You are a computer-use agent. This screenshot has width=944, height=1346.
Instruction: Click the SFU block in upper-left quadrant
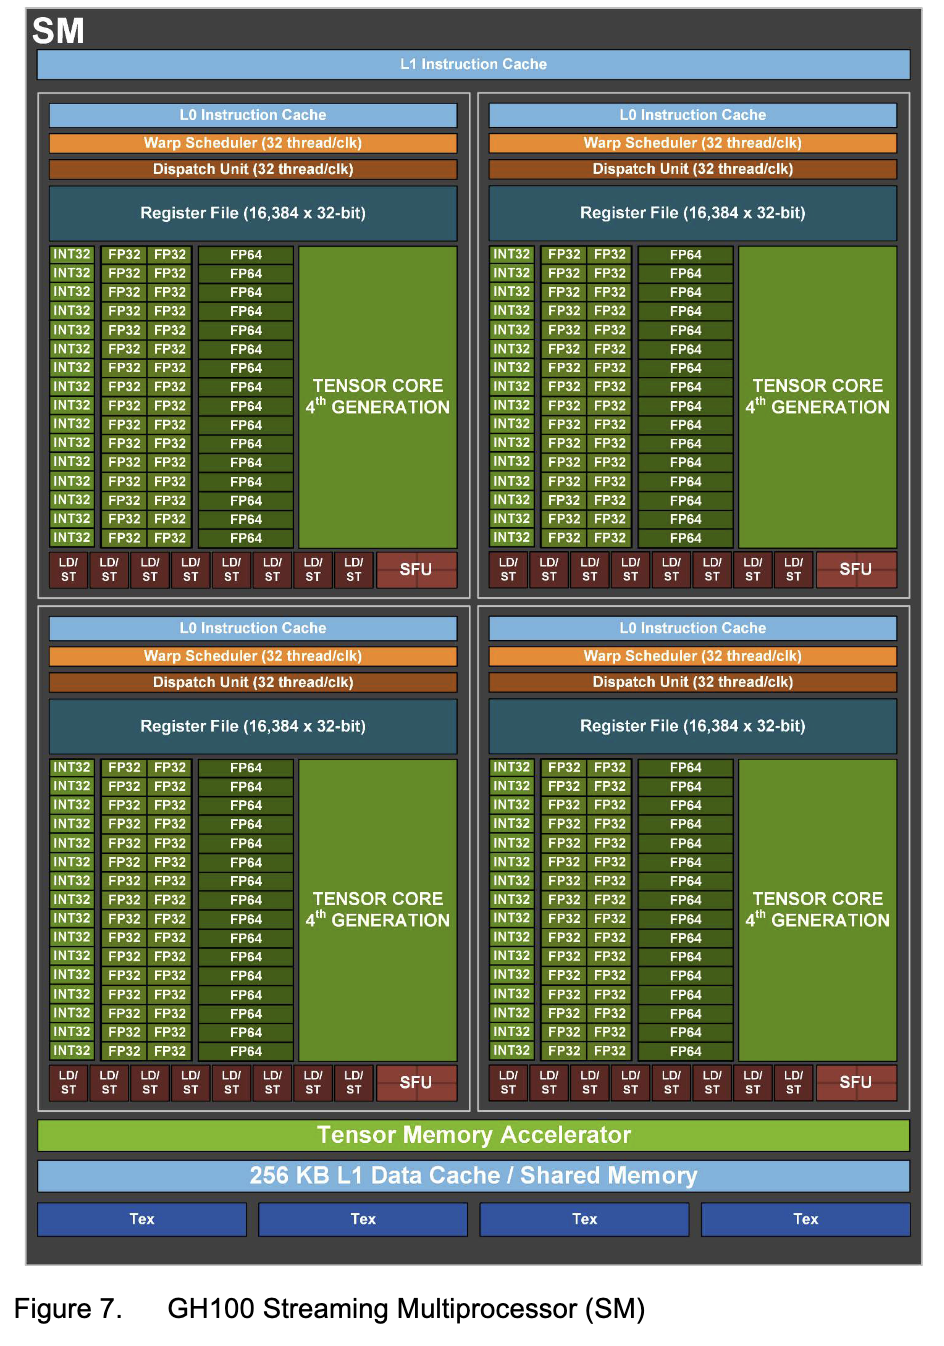click(416, 569)
